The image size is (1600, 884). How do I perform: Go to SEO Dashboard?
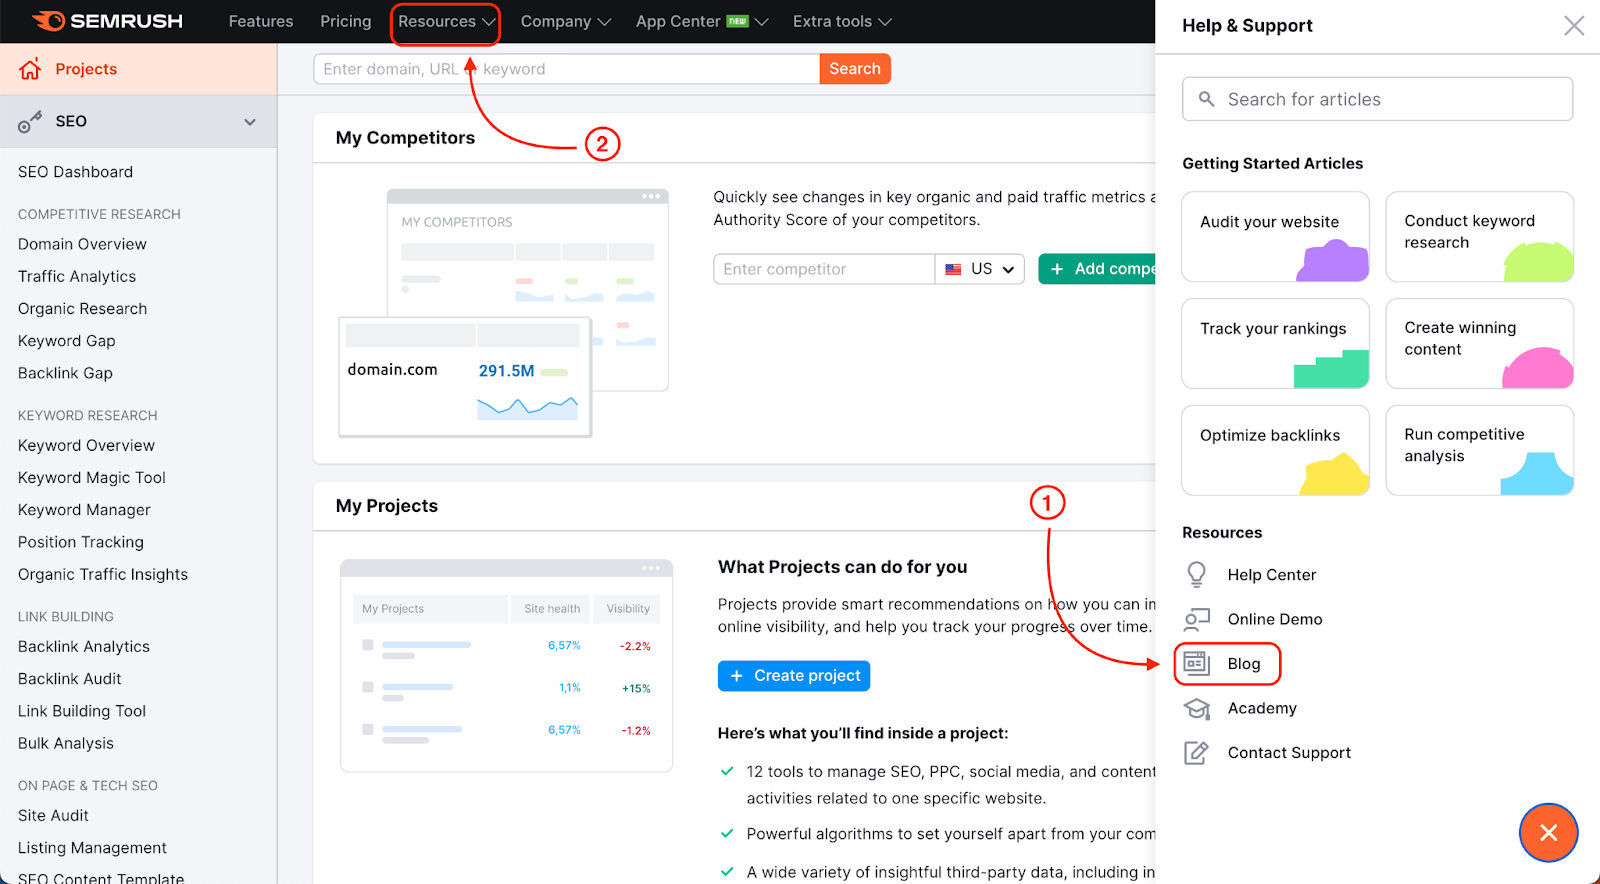(75, 172)
